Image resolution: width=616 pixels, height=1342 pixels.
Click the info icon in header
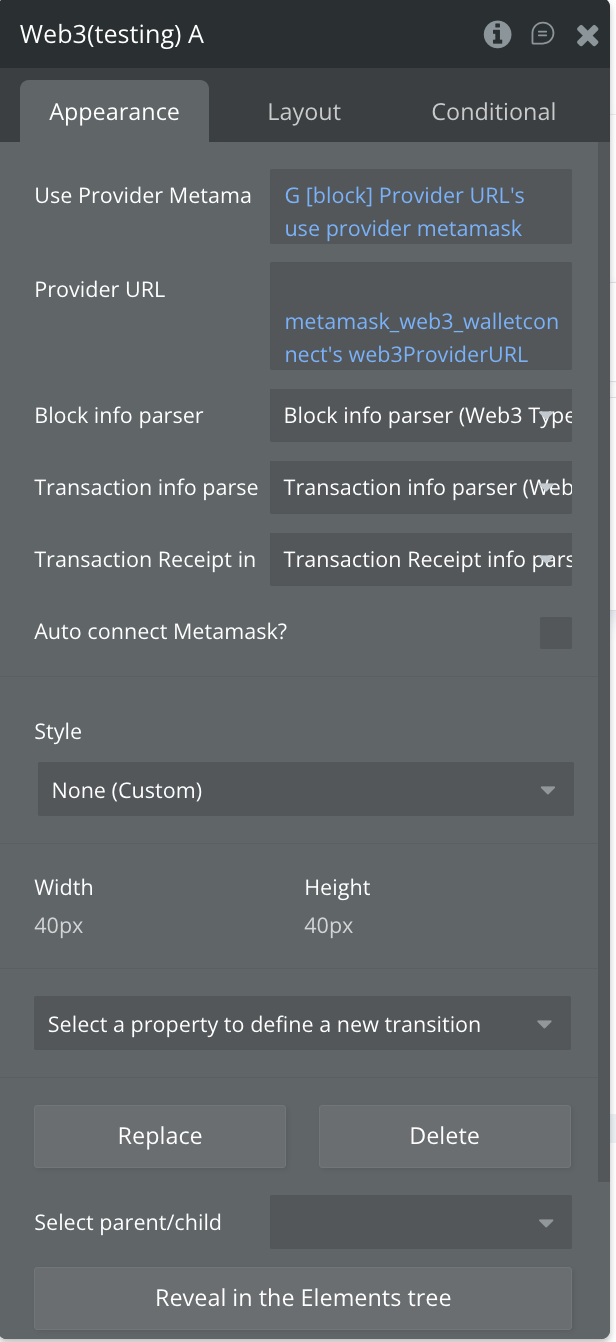(x=497, y=35)
